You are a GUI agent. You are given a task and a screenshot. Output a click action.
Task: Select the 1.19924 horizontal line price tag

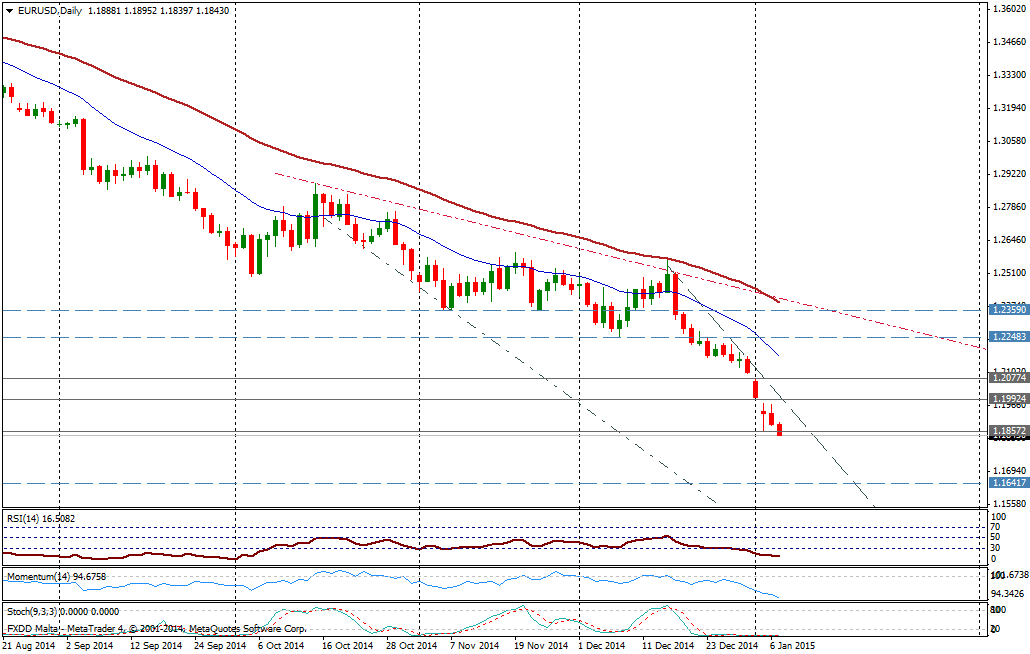[1008, 399]
